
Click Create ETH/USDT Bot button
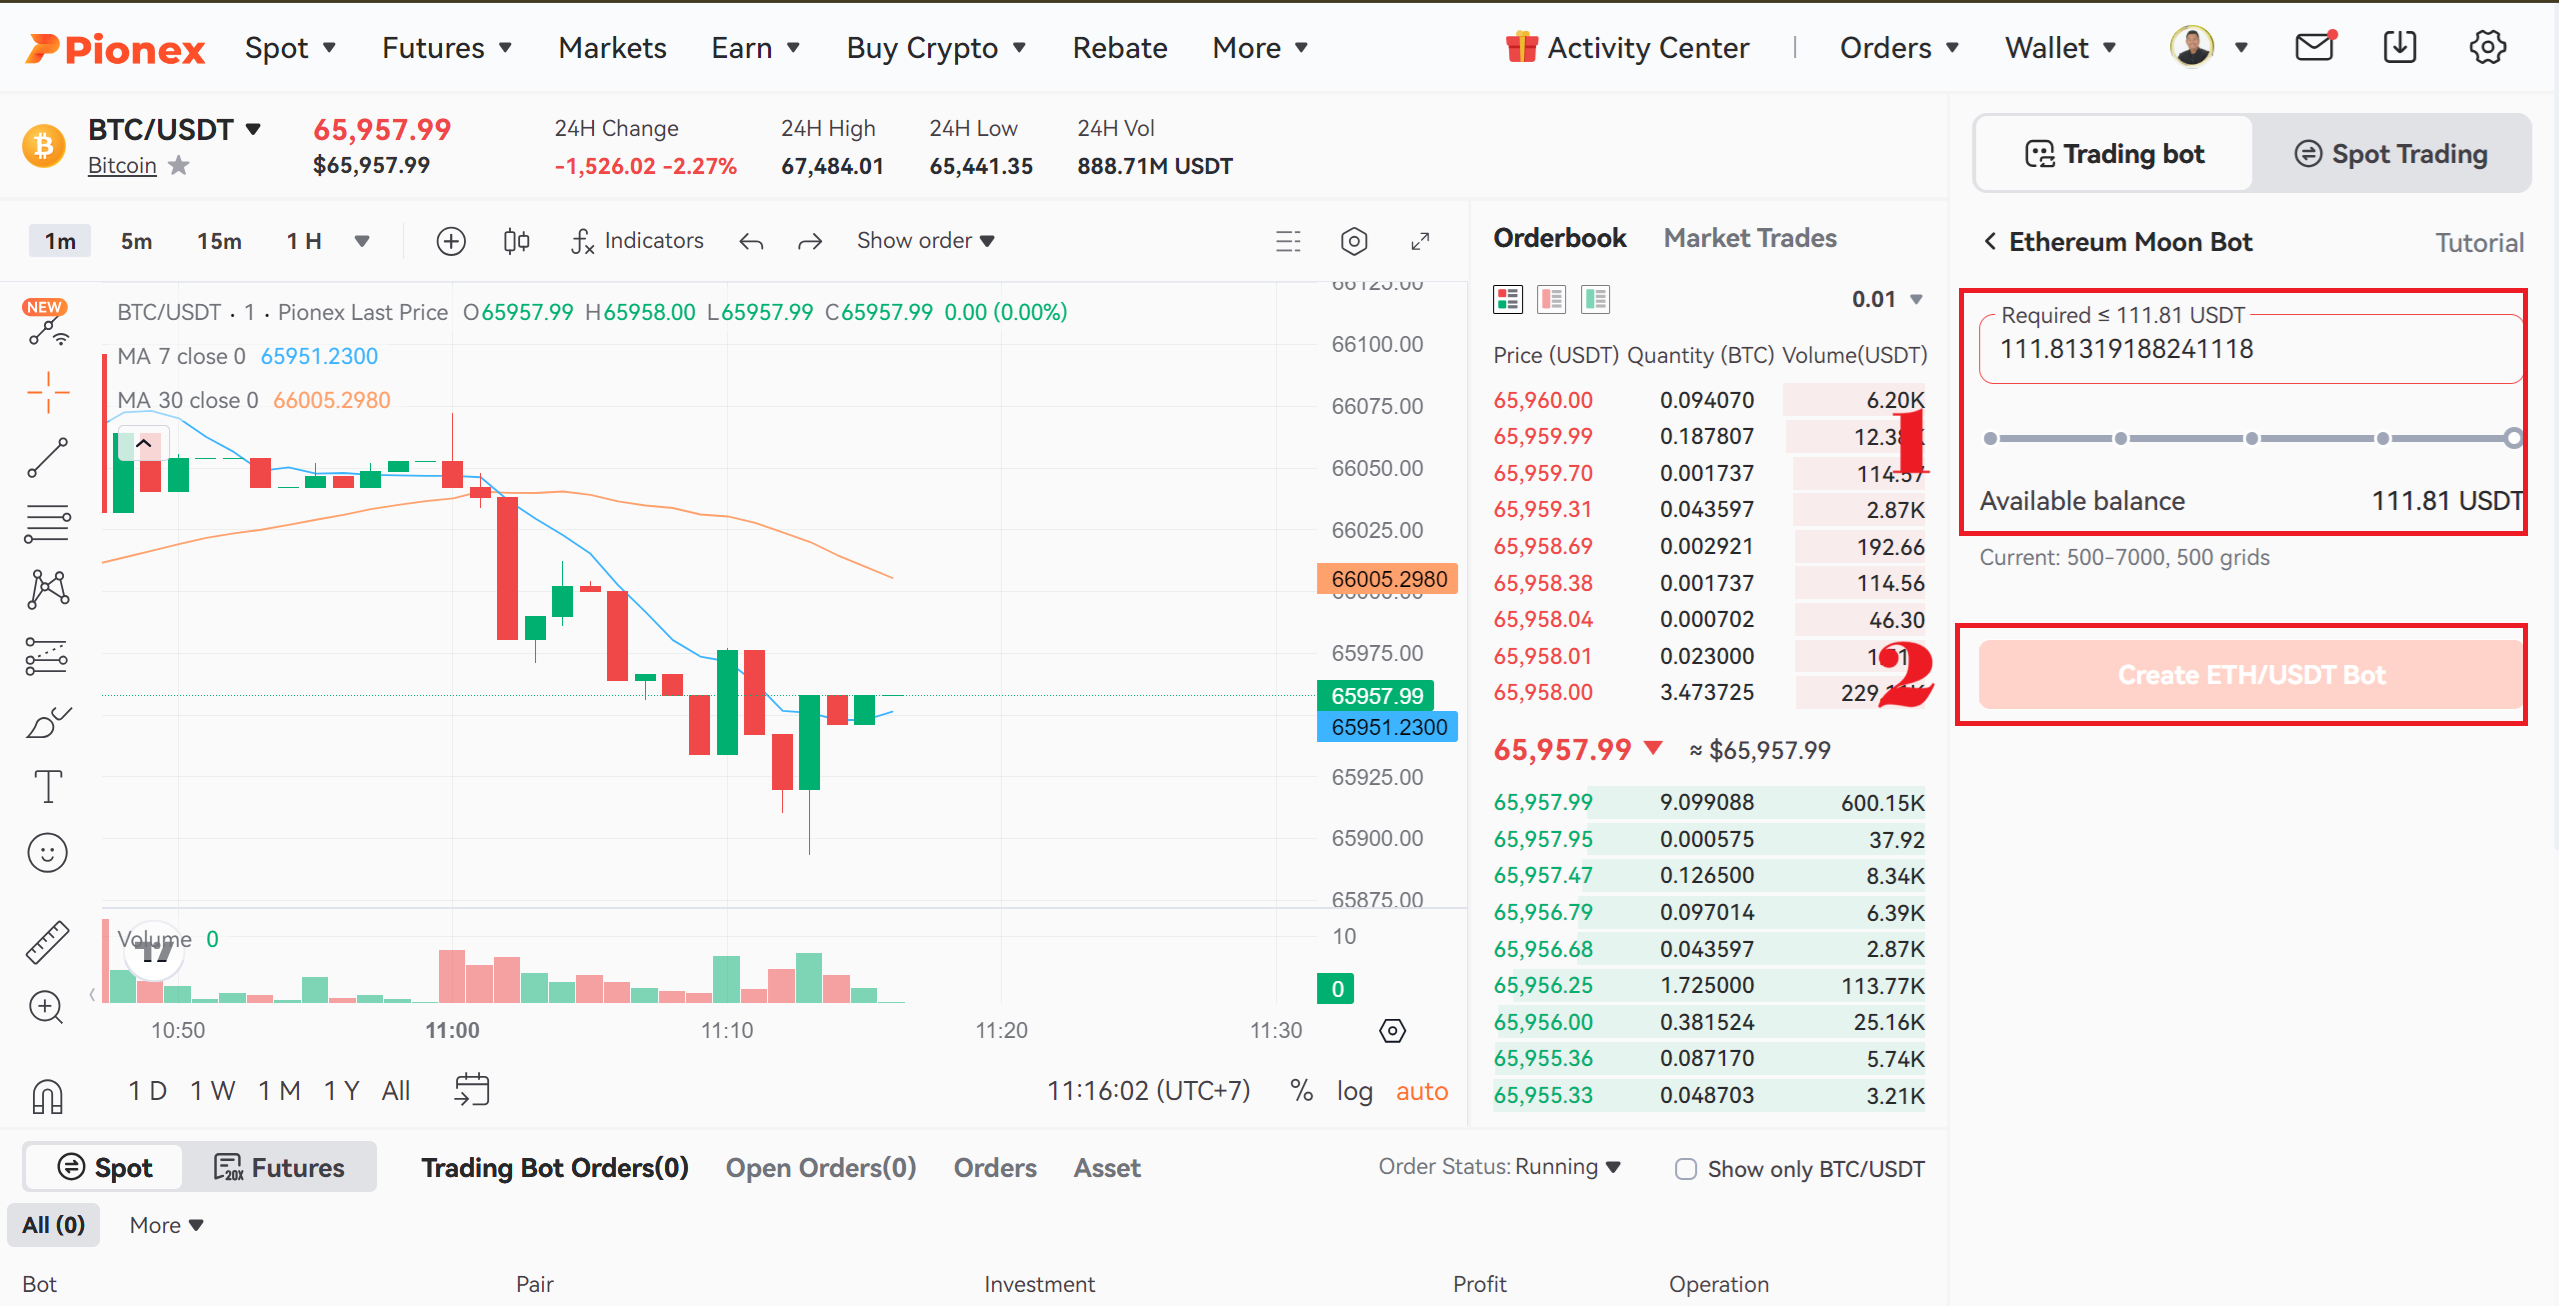click(x=2251, y=675)
